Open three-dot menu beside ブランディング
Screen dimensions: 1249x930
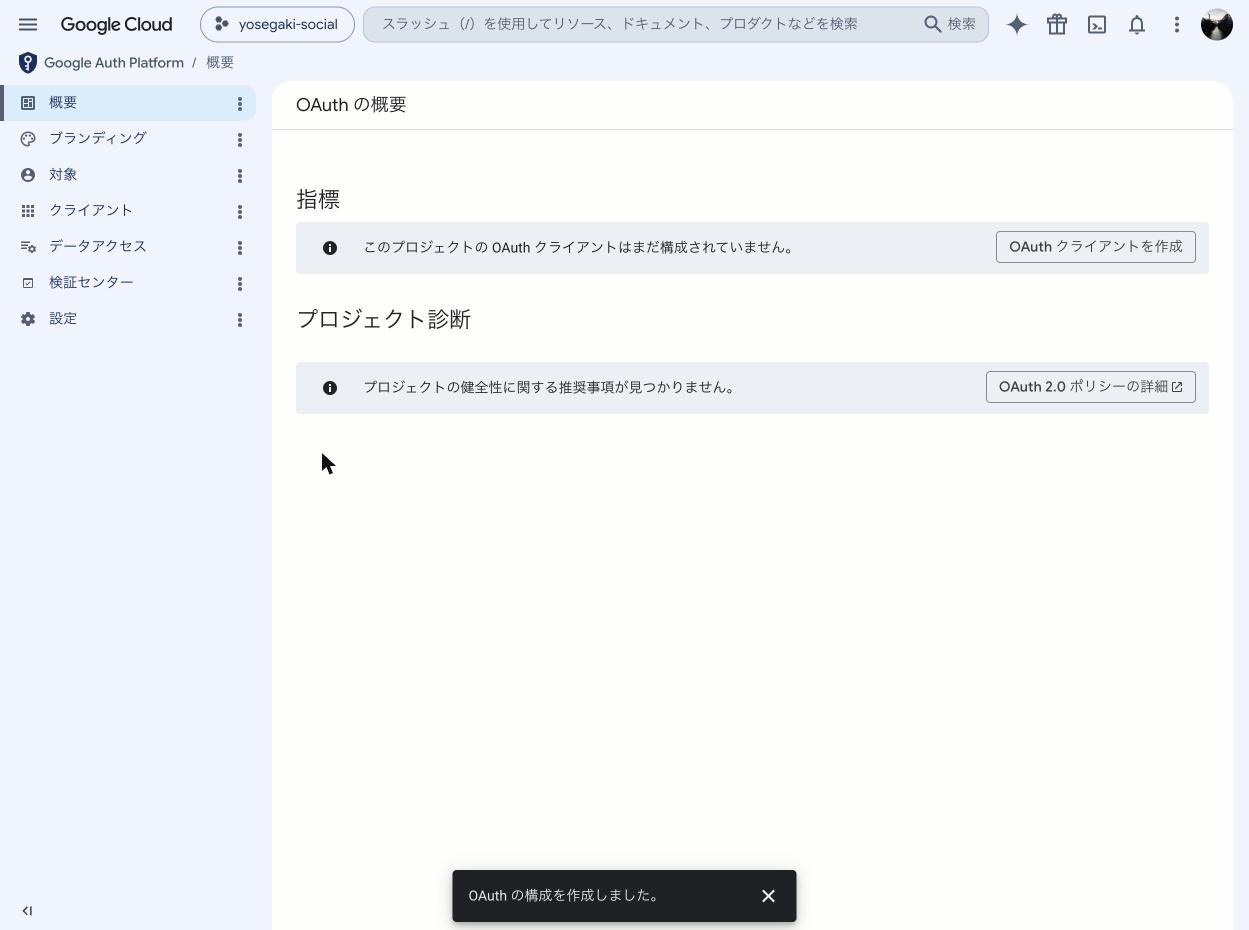[x=240, y=140]
